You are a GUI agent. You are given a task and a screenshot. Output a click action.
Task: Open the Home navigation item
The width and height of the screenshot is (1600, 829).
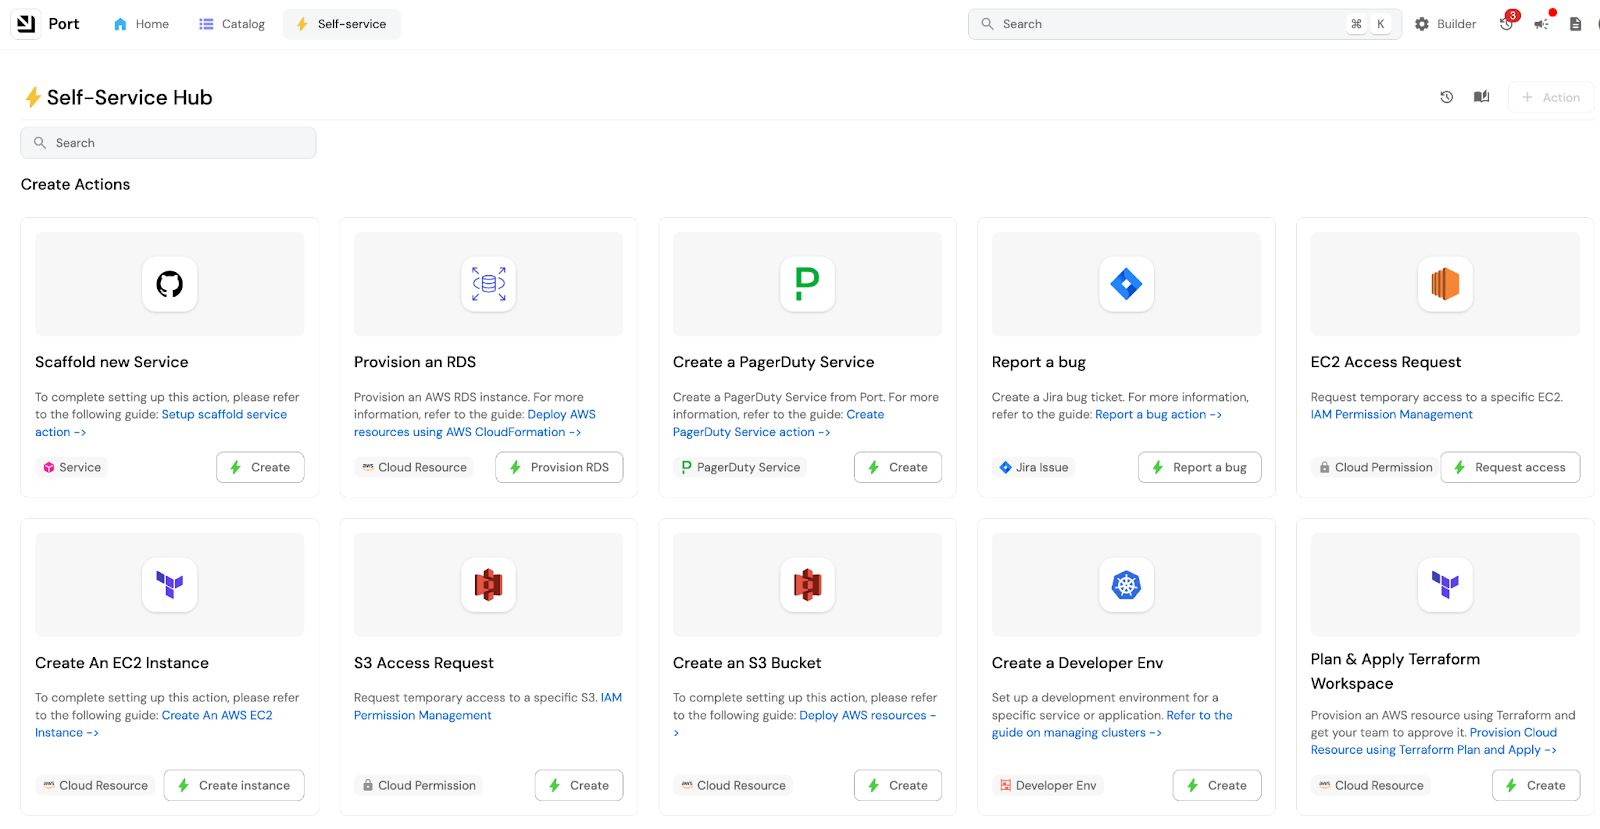pos(141,24)
